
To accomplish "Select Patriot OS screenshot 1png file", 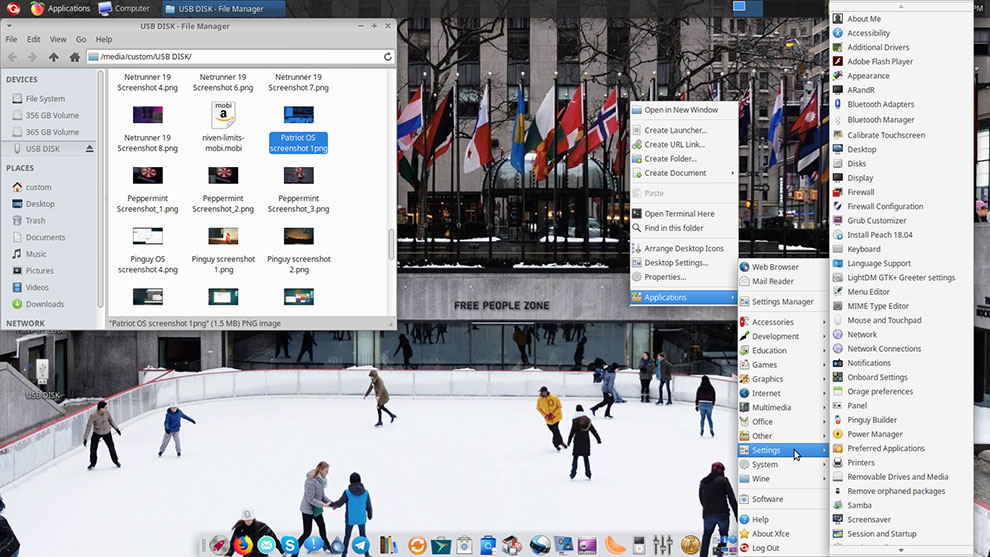I will [298, 129].
